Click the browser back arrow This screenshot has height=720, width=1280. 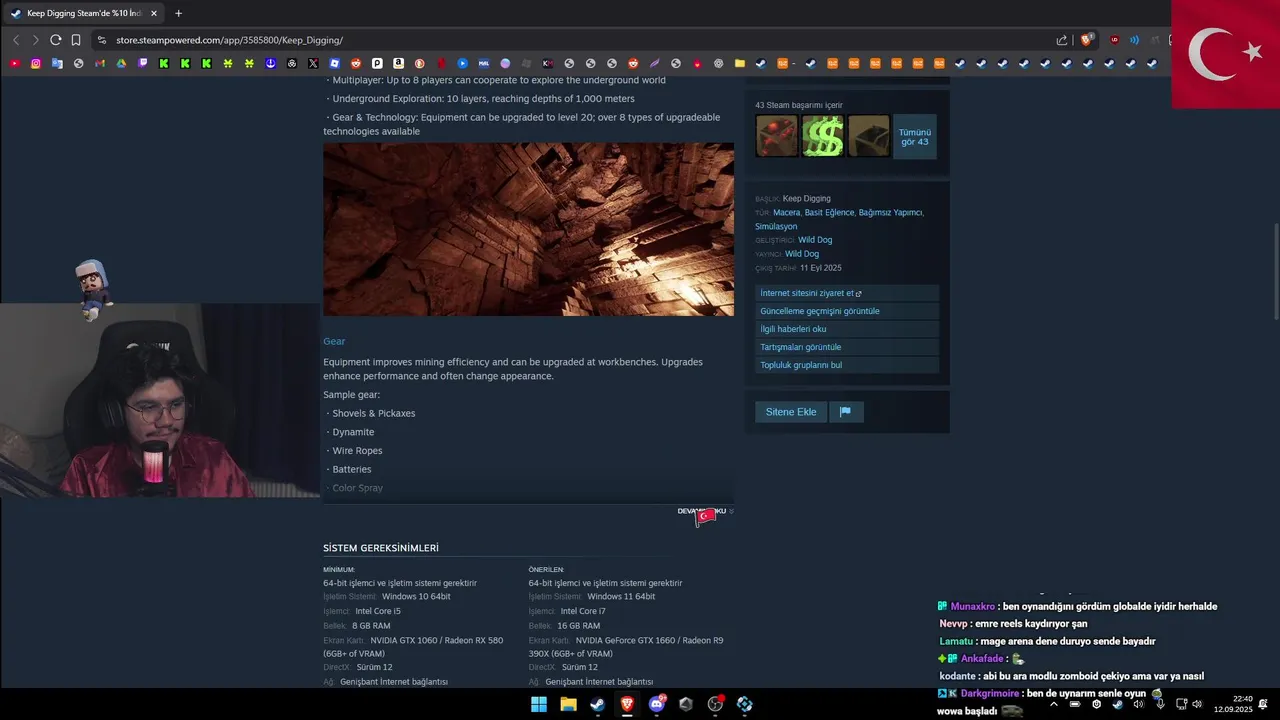tap(16, 40)
